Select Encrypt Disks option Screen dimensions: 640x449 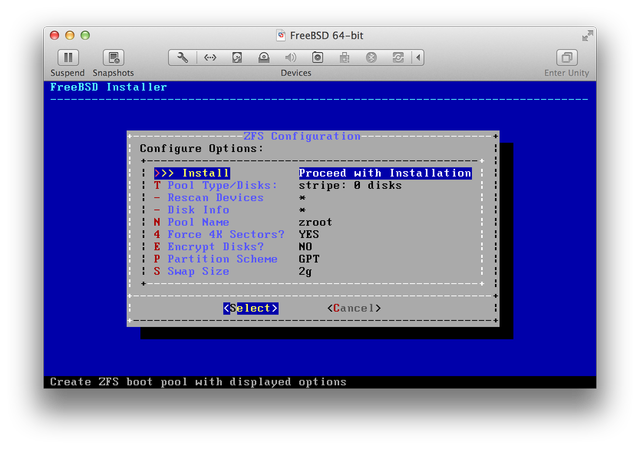point(209,247)
